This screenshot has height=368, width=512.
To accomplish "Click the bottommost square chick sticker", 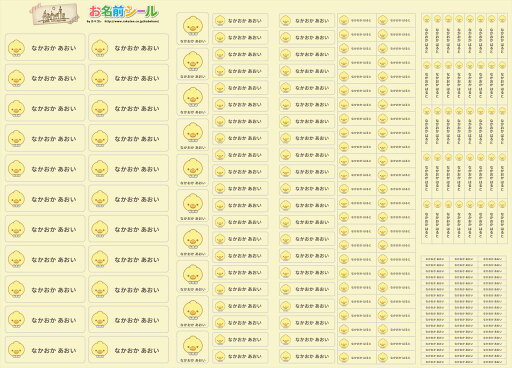I will pyautogui.click(x=192, y=347).
